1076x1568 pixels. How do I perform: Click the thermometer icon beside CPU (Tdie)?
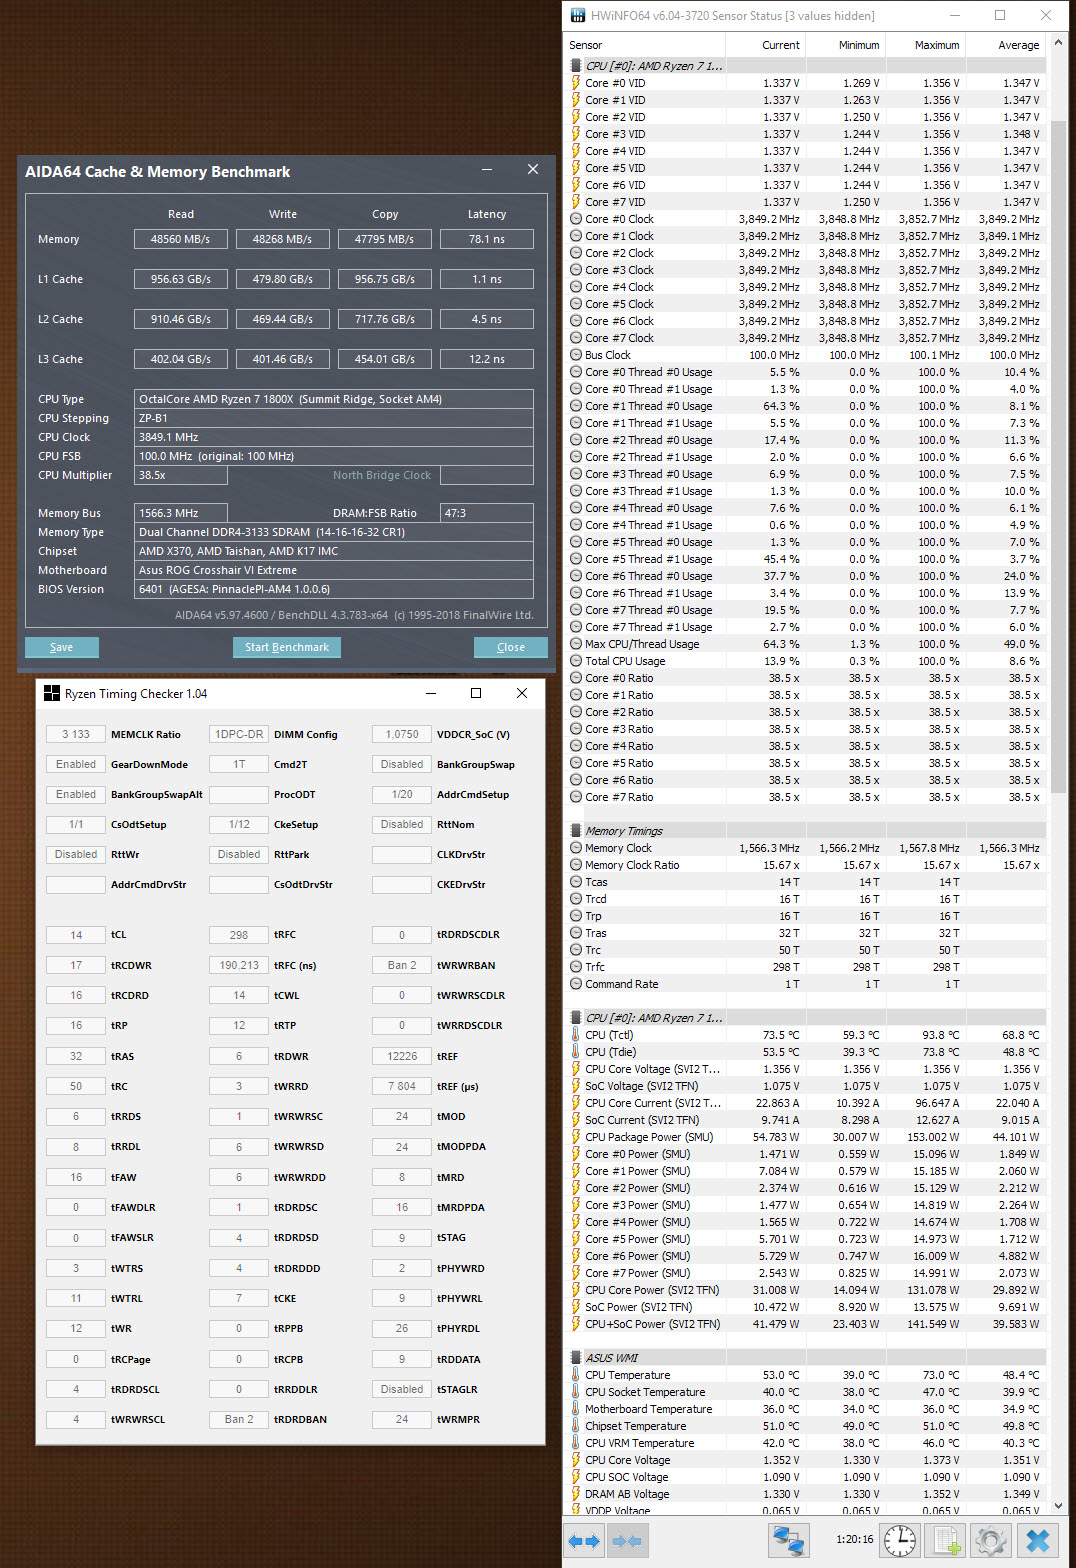click(x=576, y=1052)
